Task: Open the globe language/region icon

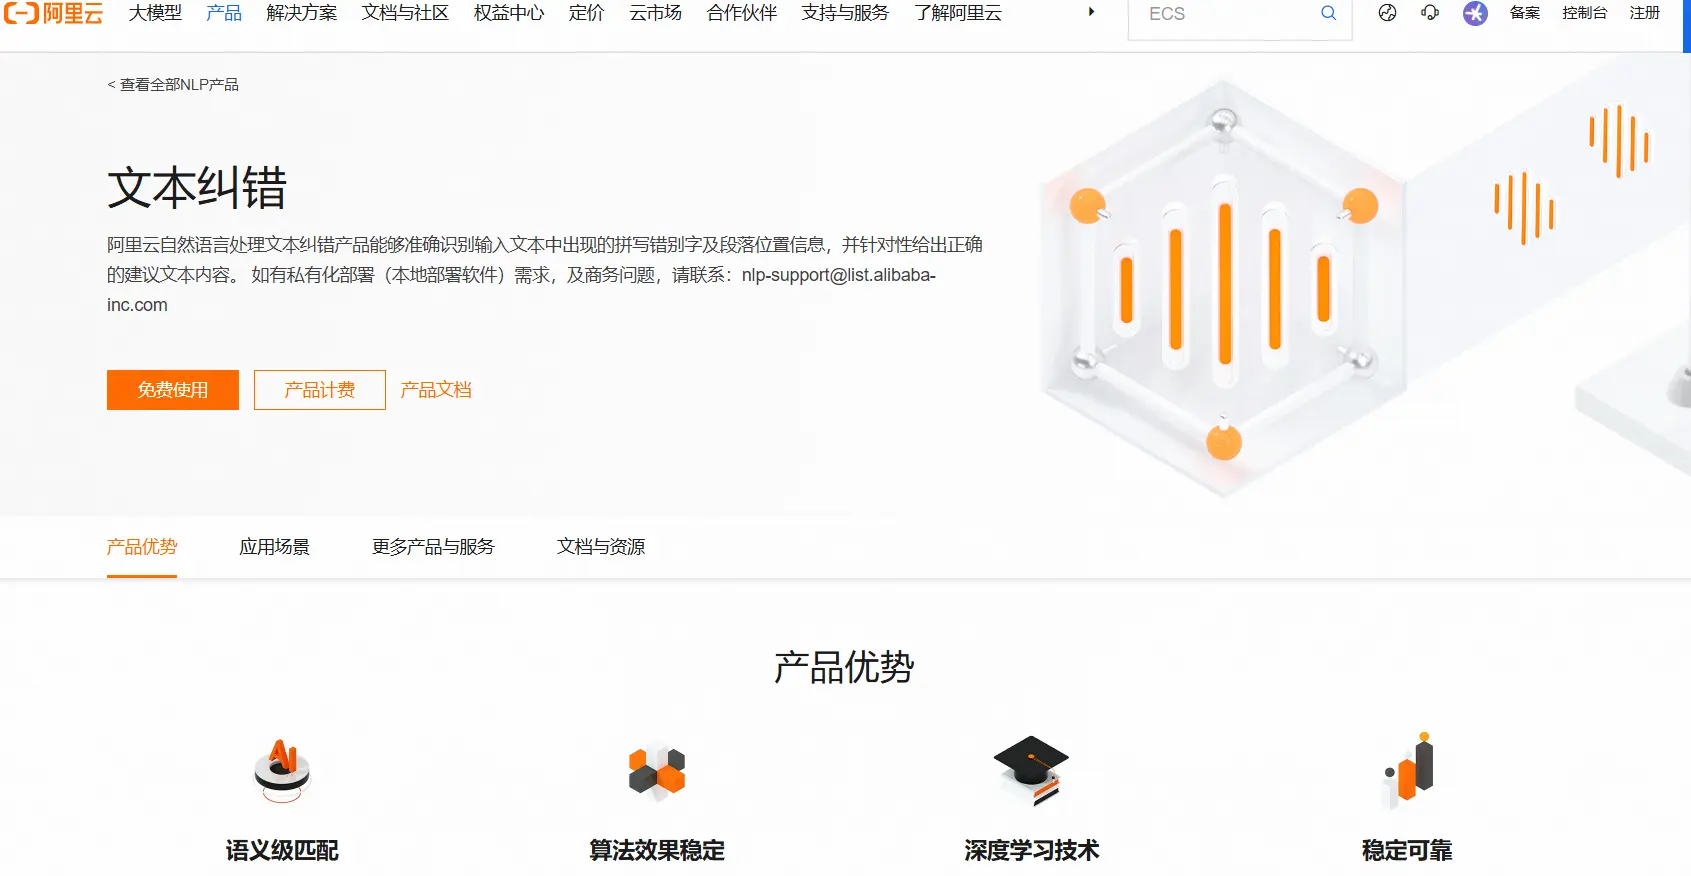Action: [x=1387, y=13]
